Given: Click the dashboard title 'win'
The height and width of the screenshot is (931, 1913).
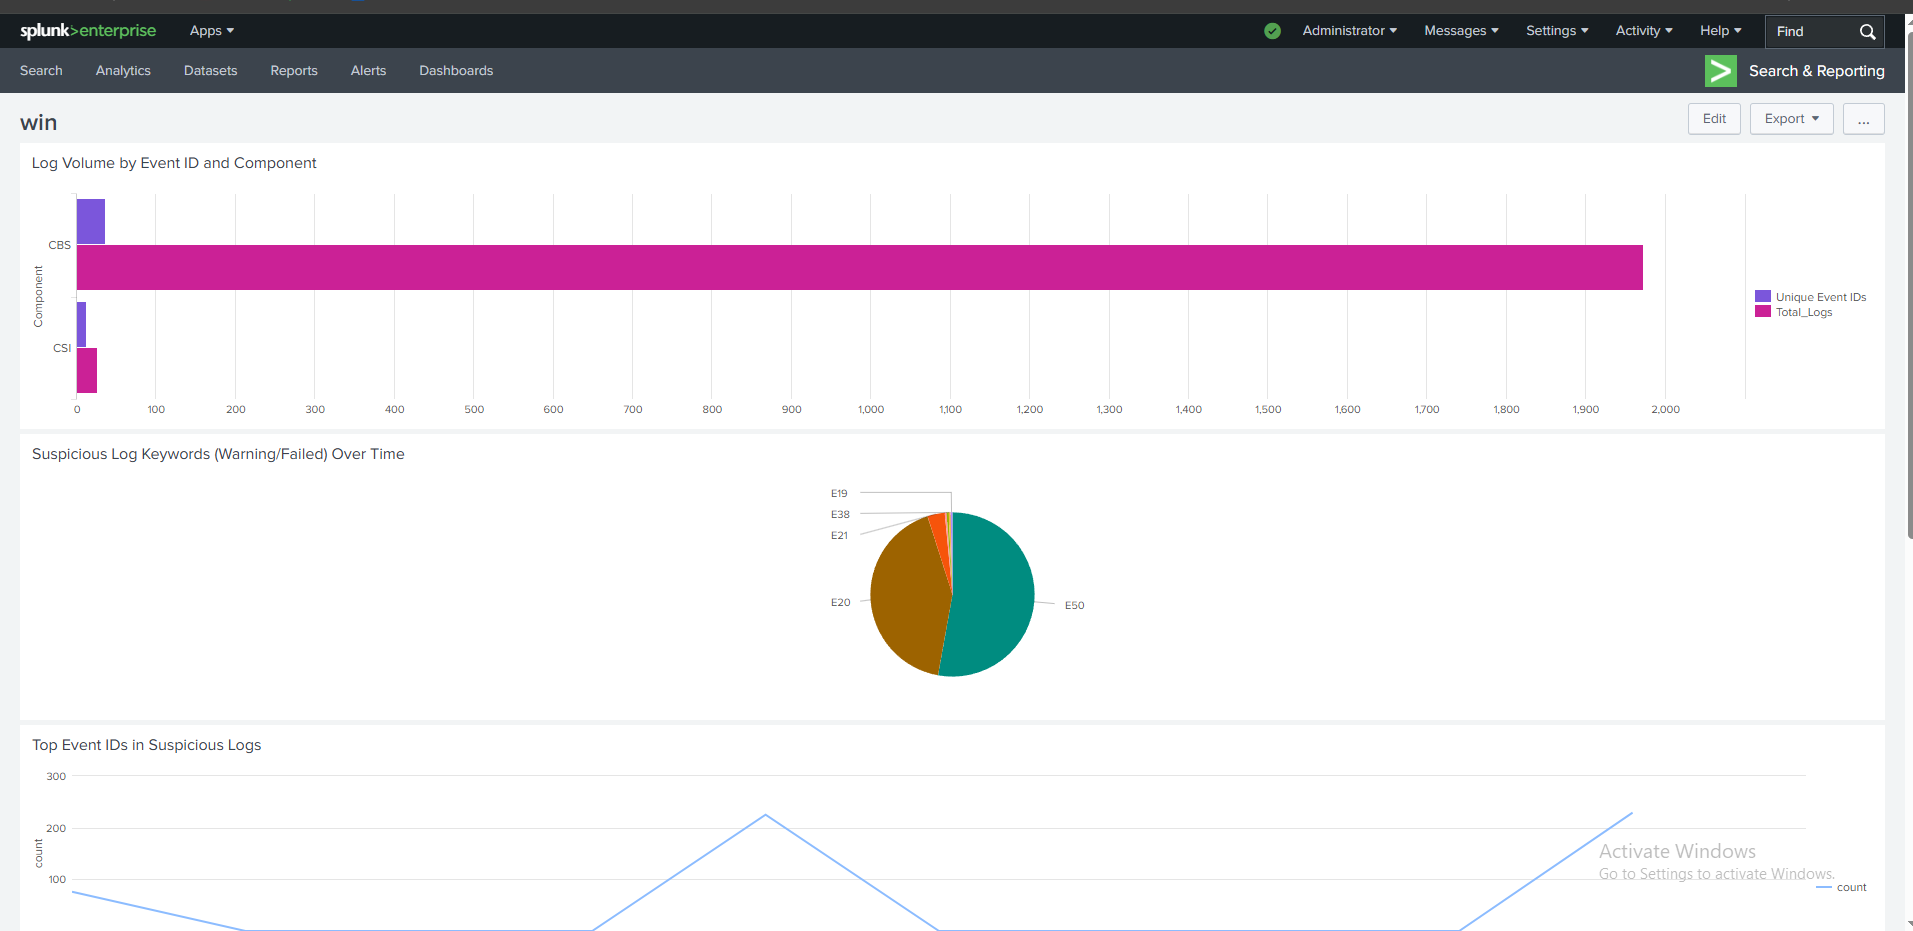Looking at the screenshot, I should tap(38, 122).
